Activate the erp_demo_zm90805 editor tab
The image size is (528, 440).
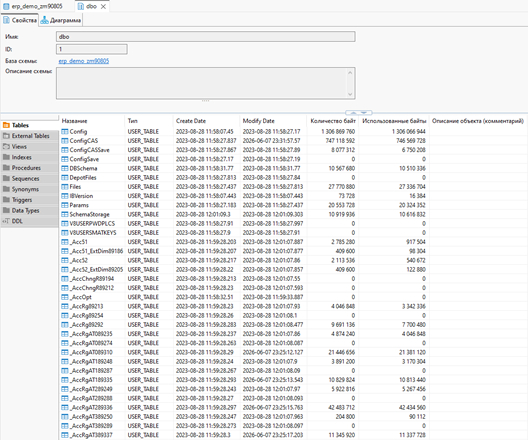pos(33,6)
